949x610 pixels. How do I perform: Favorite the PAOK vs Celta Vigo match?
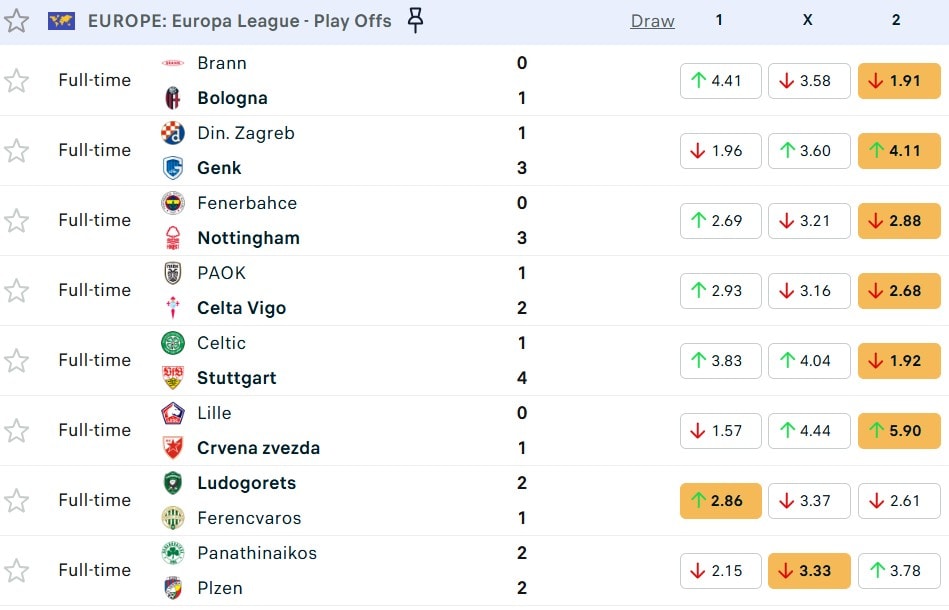(x=17, y=291)
